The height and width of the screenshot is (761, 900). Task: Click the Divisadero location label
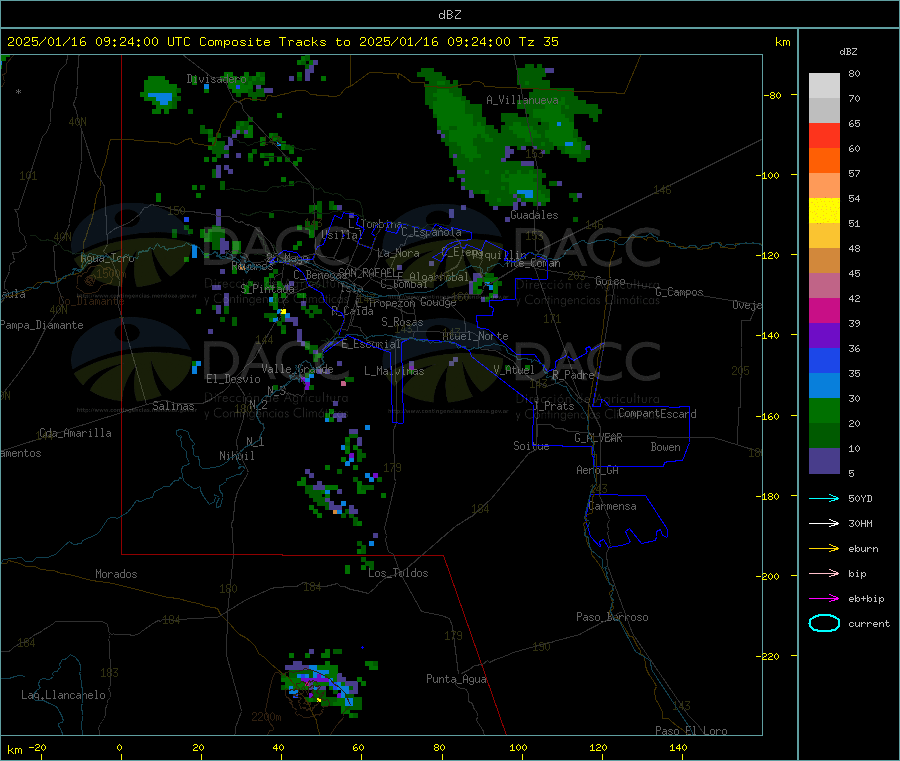[216, 79]
